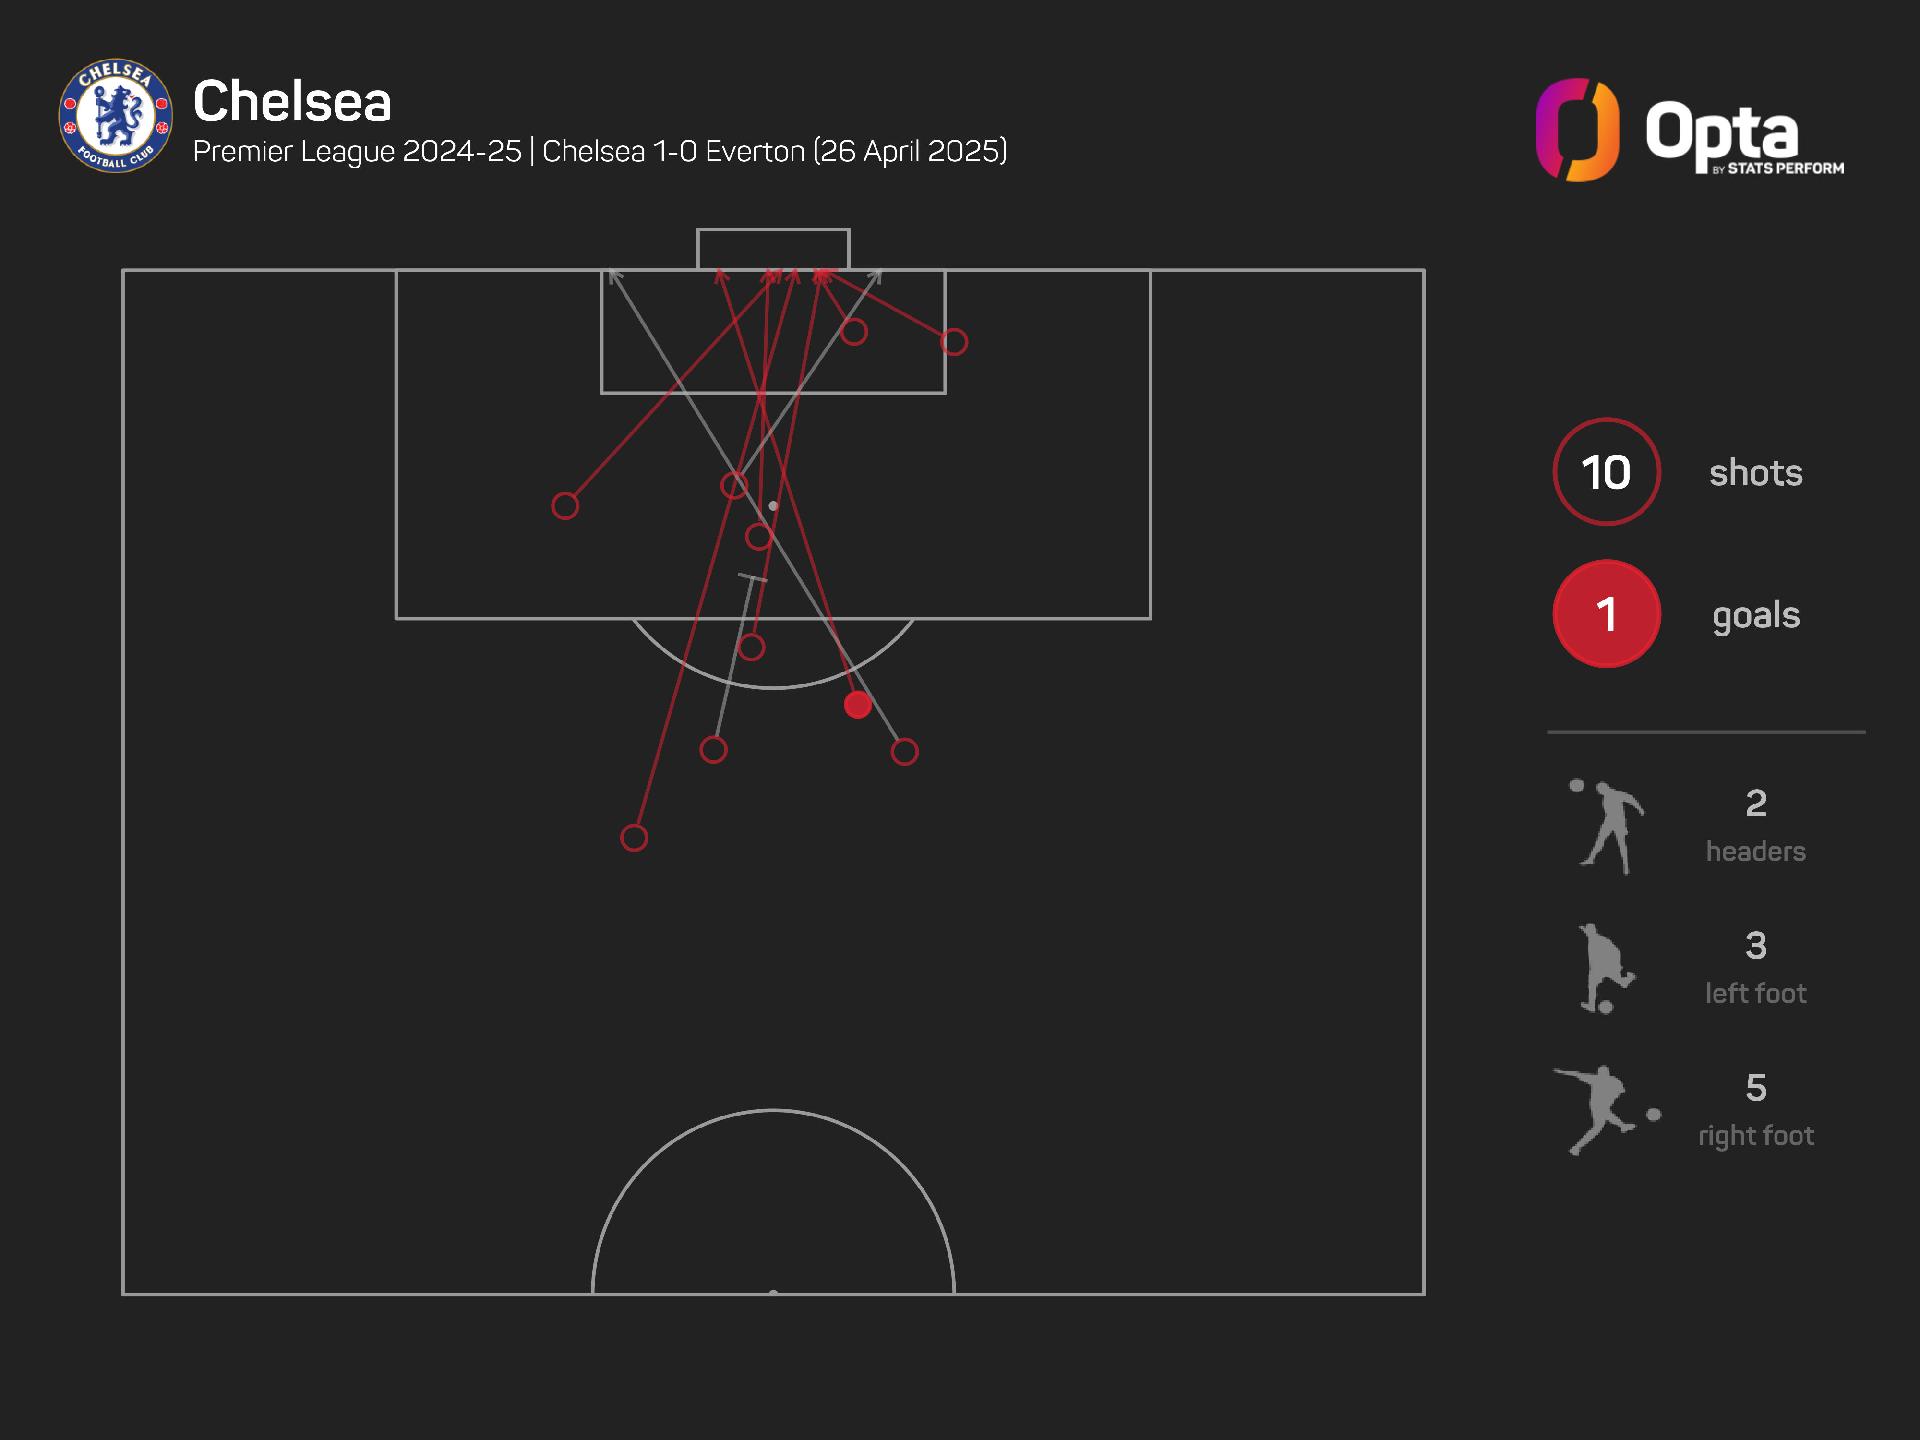This screenshot has width=1920, height=1440.
Task: Click the 'right foot' label text
Action: pos(1755,1136)
